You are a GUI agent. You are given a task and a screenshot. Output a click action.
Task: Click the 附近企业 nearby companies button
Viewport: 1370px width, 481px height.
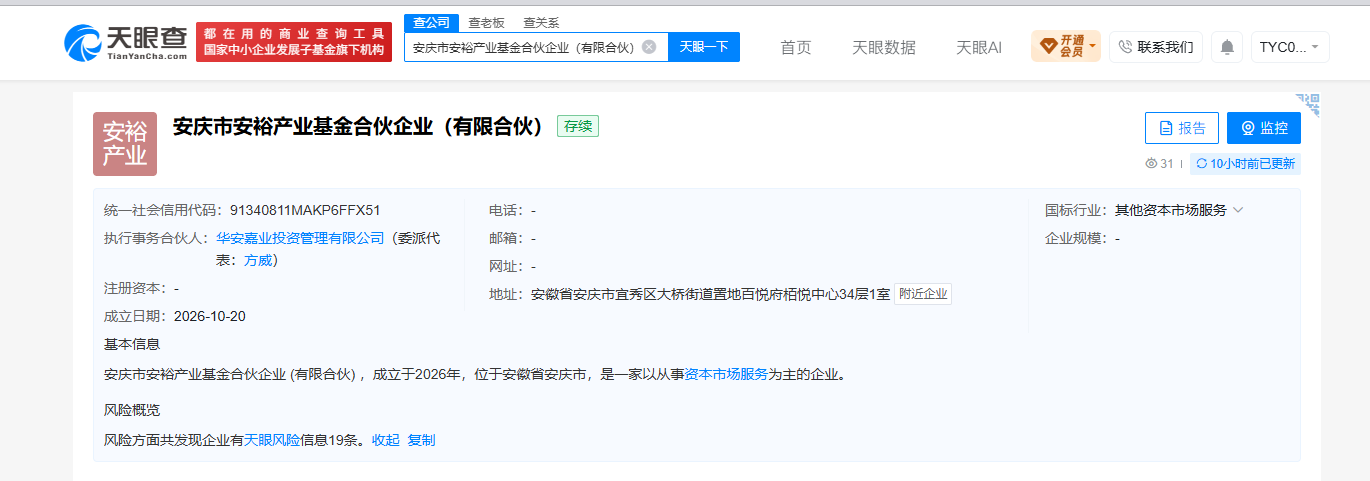pos(923,294)
